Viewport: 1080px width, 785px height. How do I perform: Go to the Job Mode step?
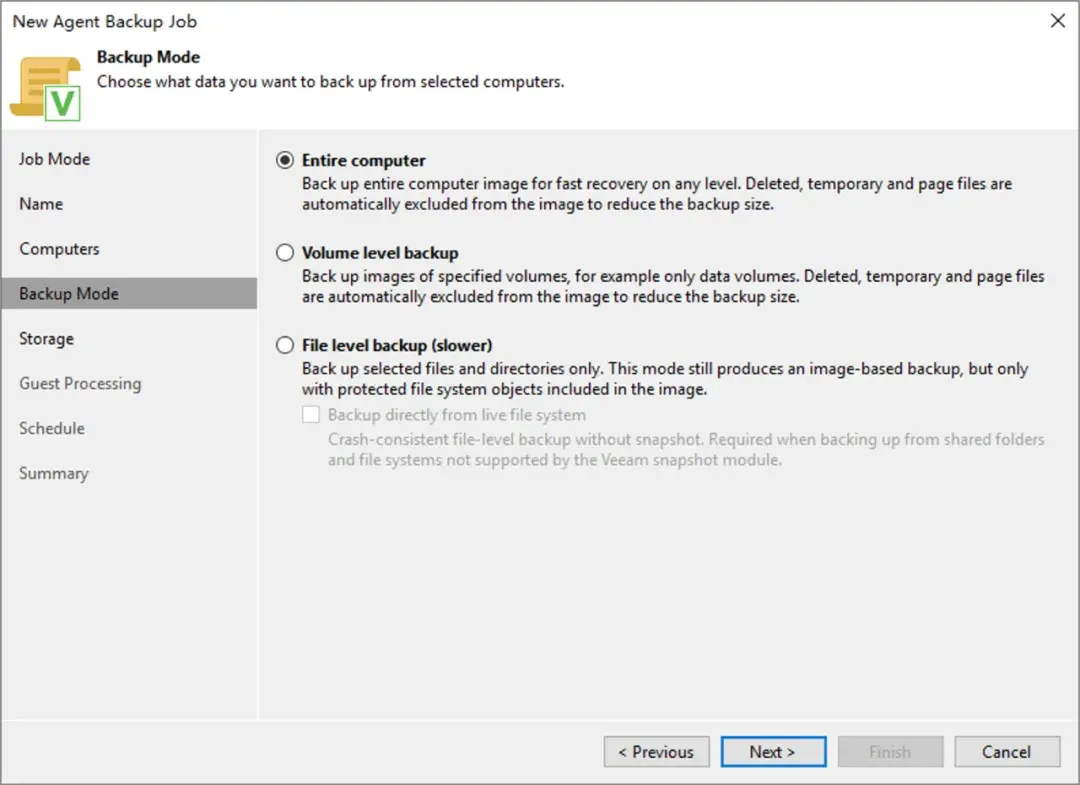(54, 159)
